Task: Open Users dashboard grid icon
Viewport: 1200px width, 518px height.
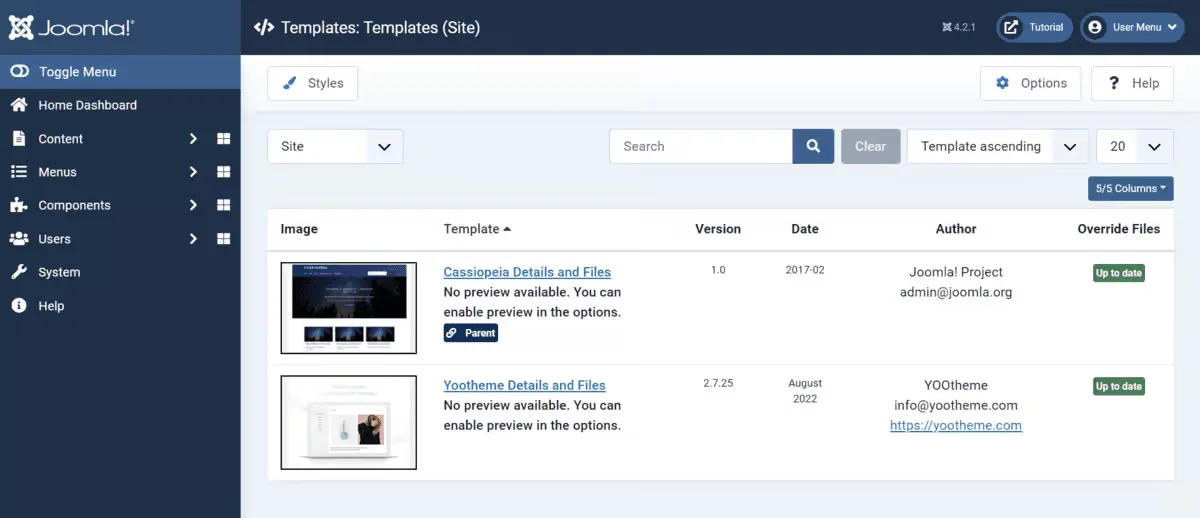Action: coord(224,239)
